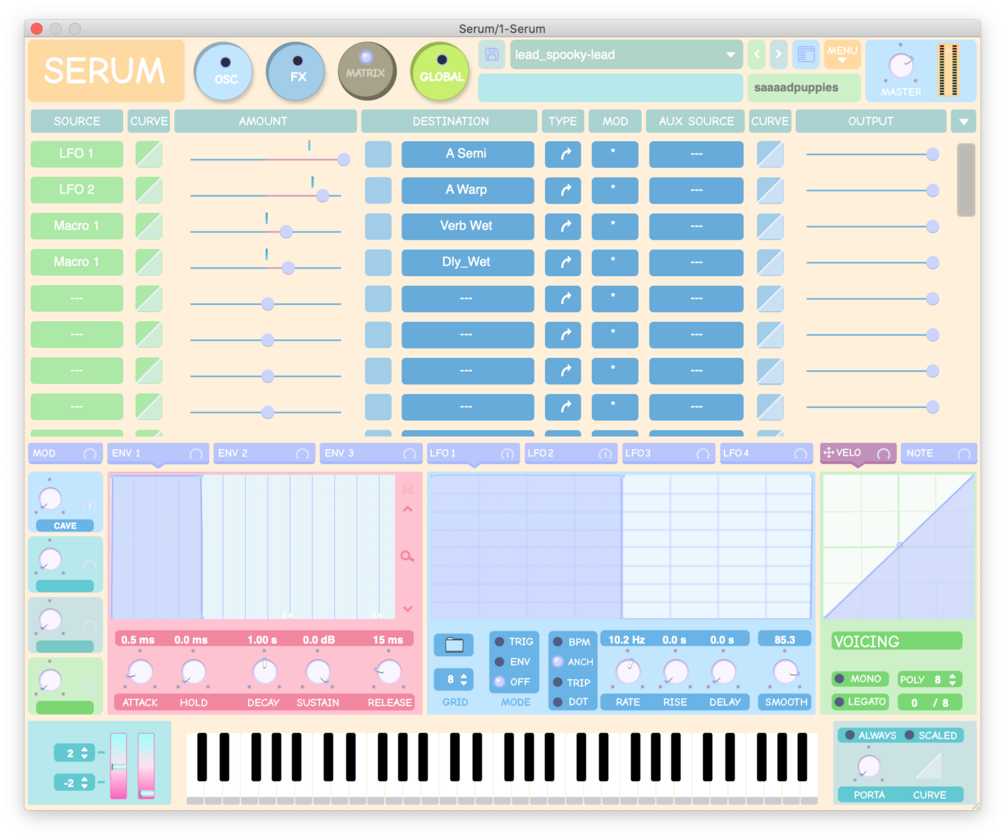The image size is (1005, 839).
Task: Enable LFO ENV mode
Action: pyautogui.click(x=499, y=662)
